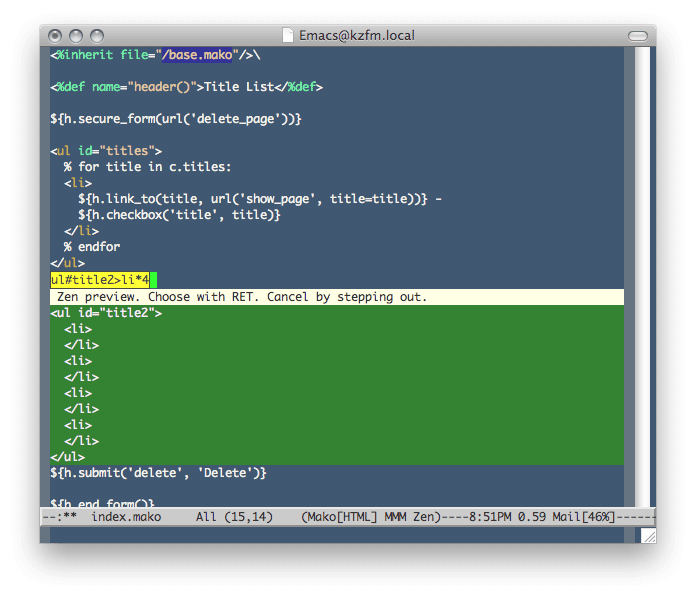Click the document proxy icon in title bar
Image resolution: width=696 pixels, height=598 pixels.
point(288,35)
